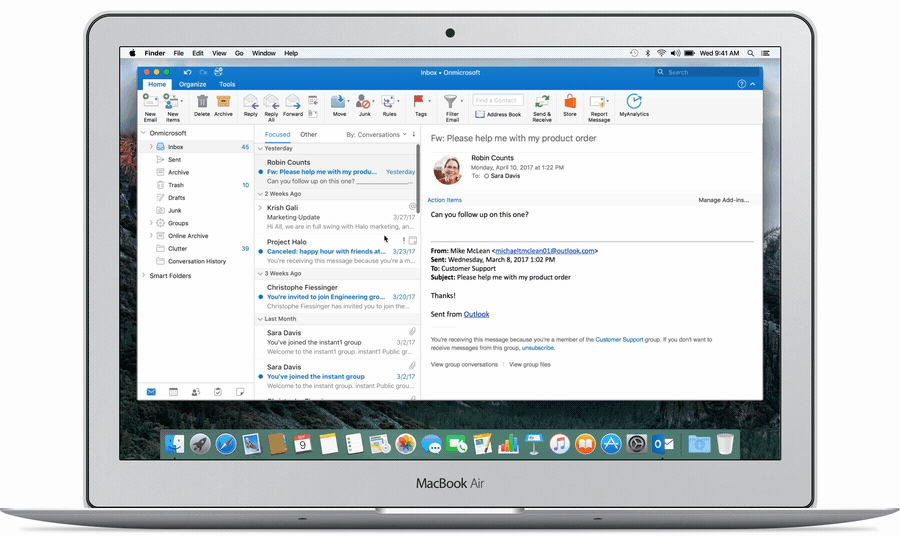Open the By: Conversations sort dropdown

[x=376, y=134]
